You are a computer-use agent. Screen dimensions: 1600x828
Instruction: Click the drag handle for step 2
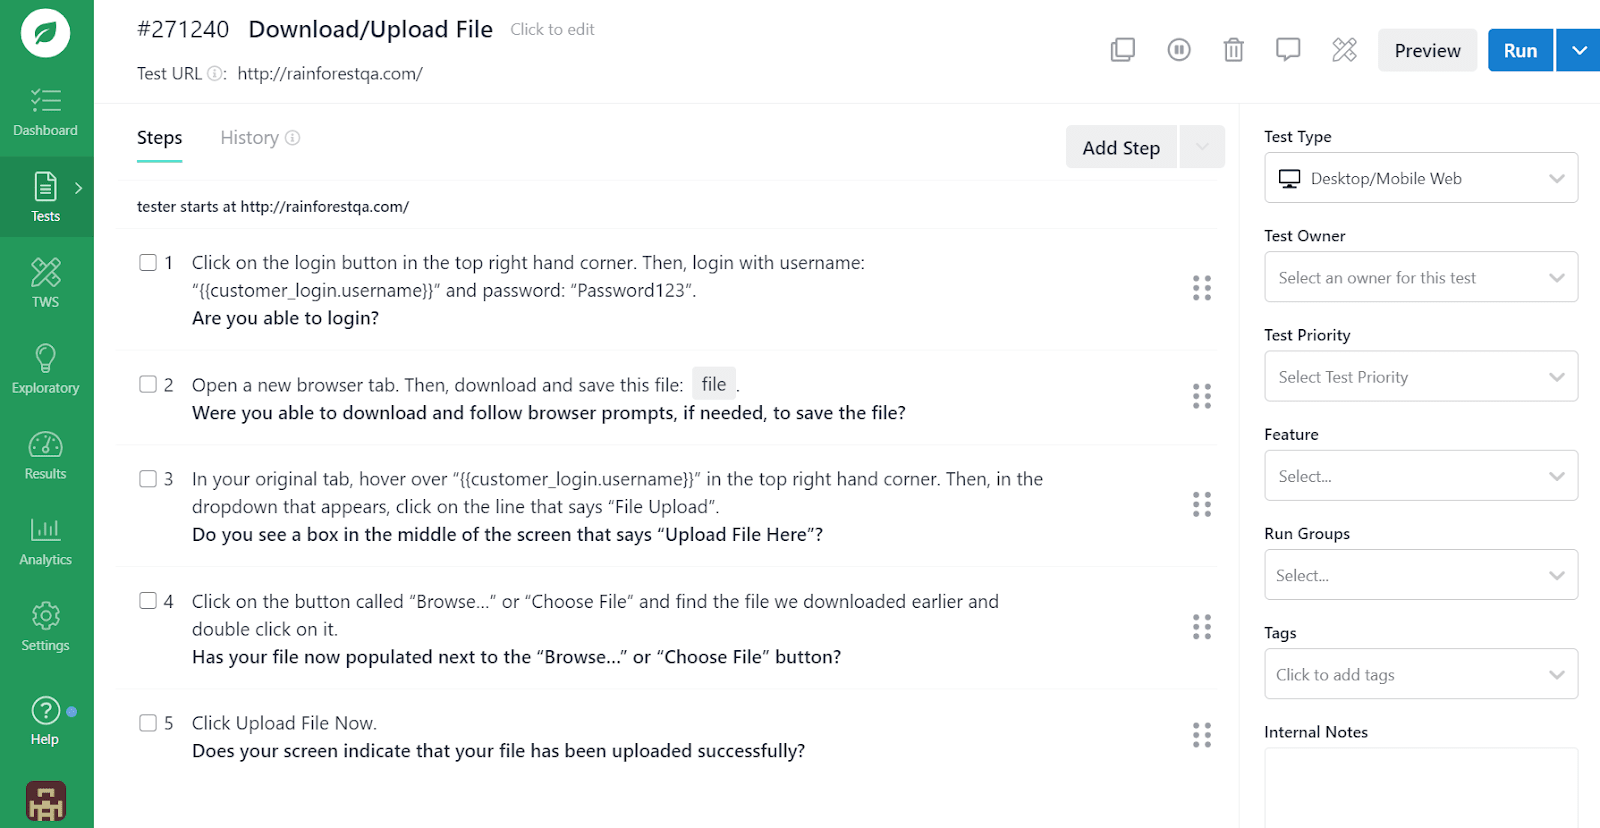[1202, 396]
